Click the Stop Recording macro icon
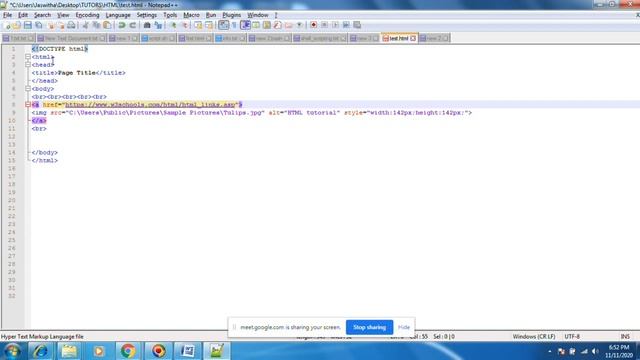The width and height of the screenshot is (640, 360). click(324, 25)
